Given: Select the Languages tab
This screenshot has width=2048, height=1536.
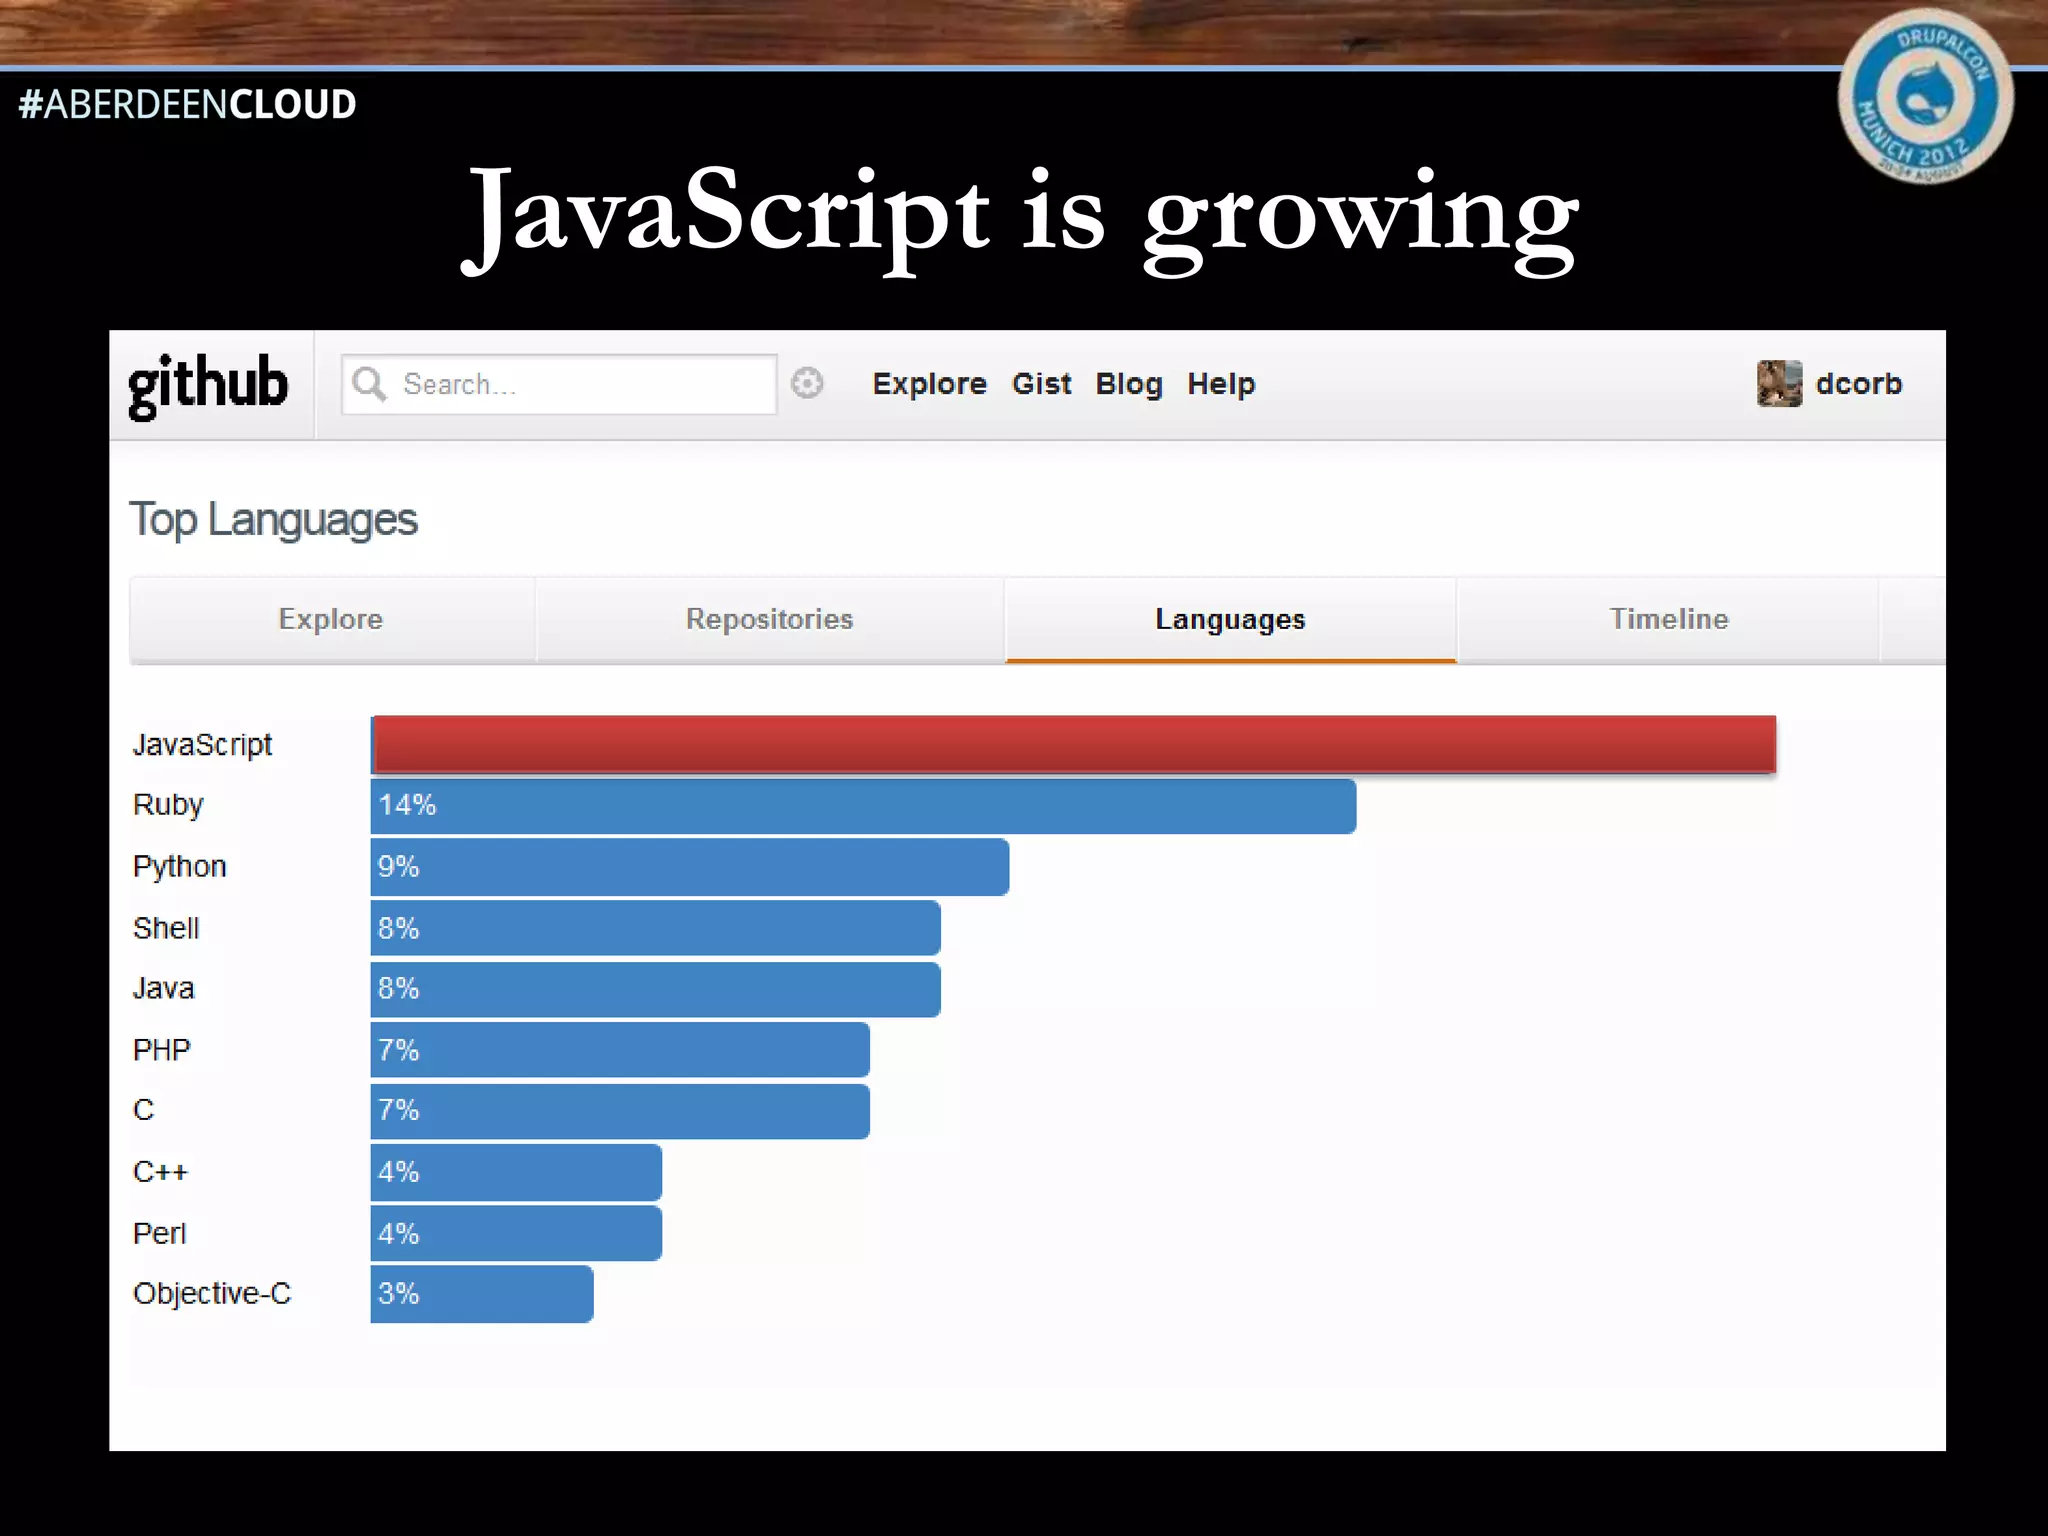Looking at the screenshot, I should tap(1230, 619).
